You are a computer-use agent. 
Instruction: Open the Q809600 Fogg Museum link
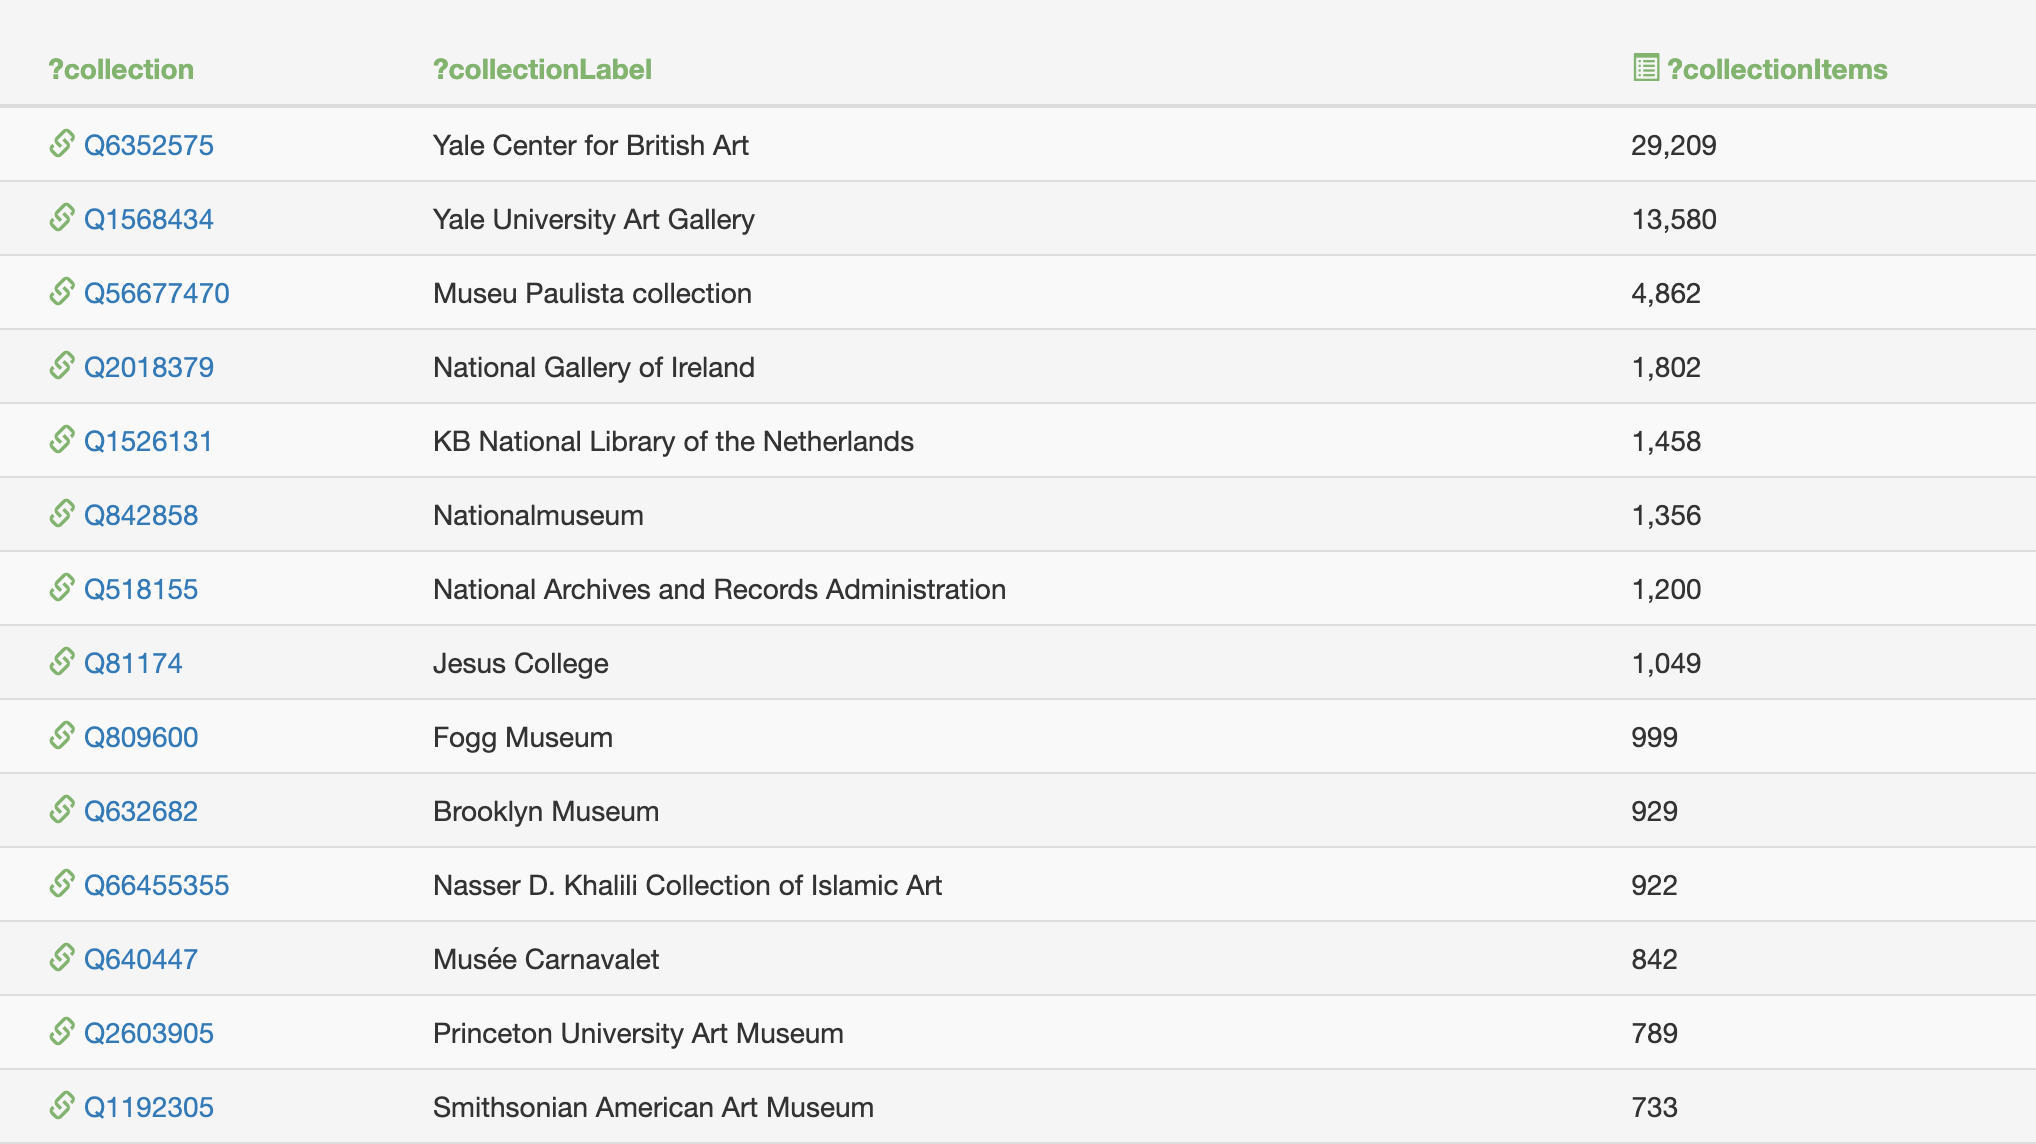click(141, 737)
